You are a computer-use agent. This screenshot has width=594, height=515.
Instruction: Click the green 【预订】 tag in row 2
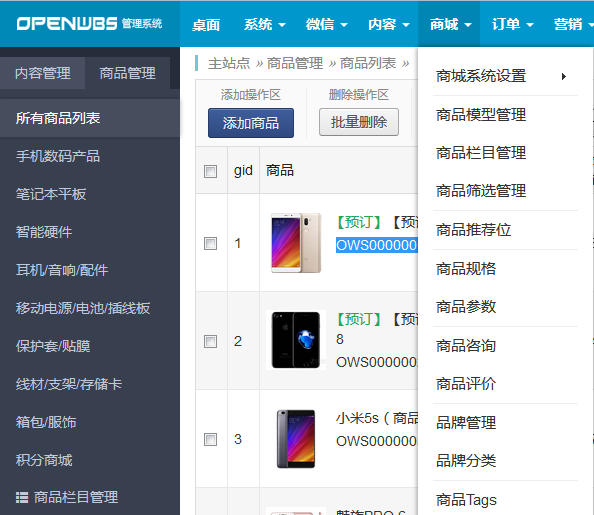coord(359,319)
